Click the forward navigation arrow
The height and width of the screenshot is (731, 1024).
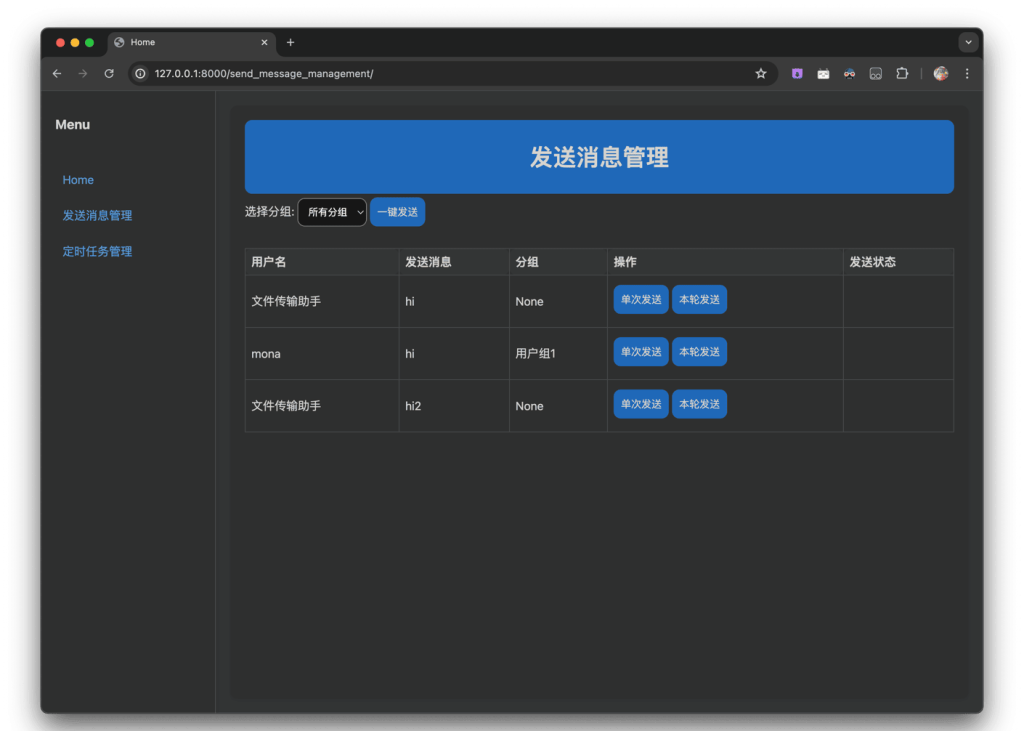tap(83, 73)
